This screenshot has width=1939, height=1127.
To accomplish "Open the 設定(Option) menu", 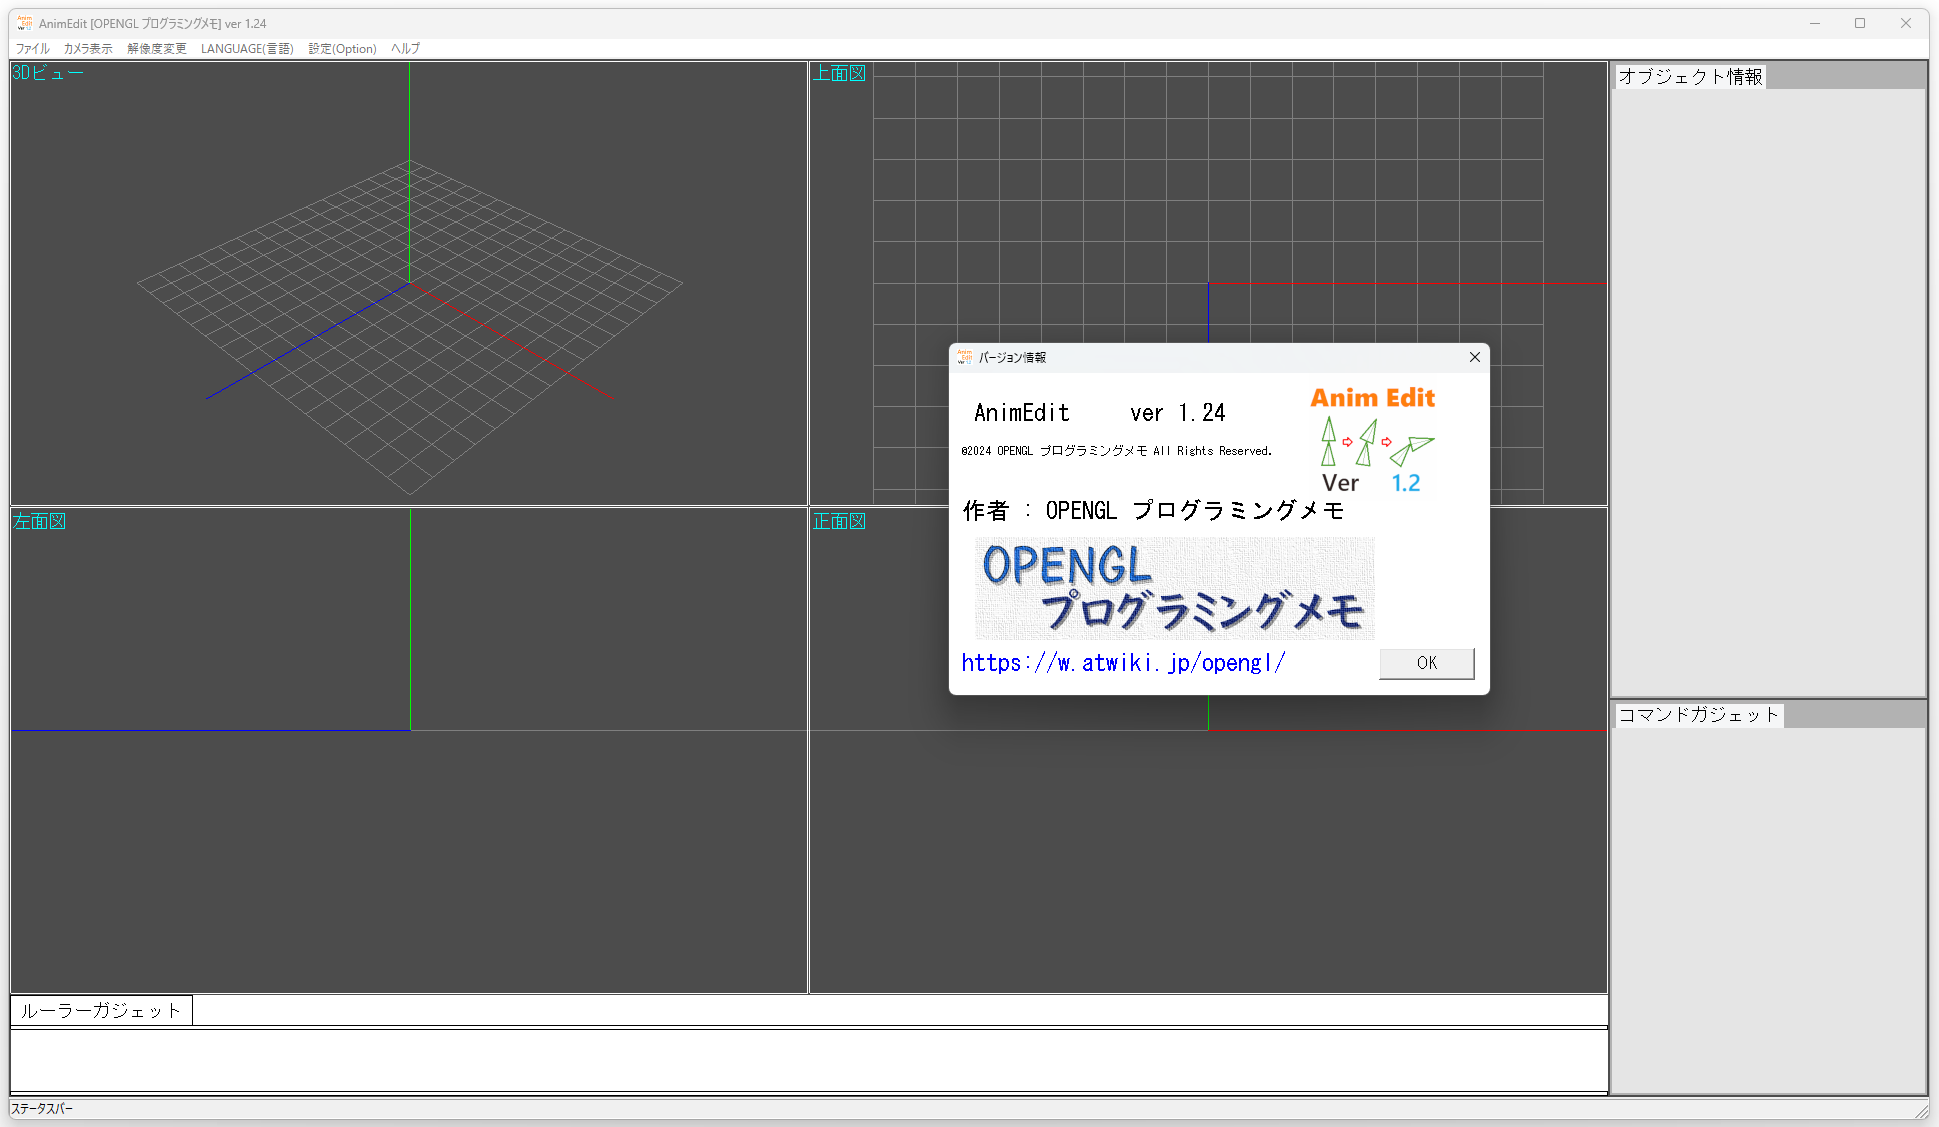I will [342, 48].
